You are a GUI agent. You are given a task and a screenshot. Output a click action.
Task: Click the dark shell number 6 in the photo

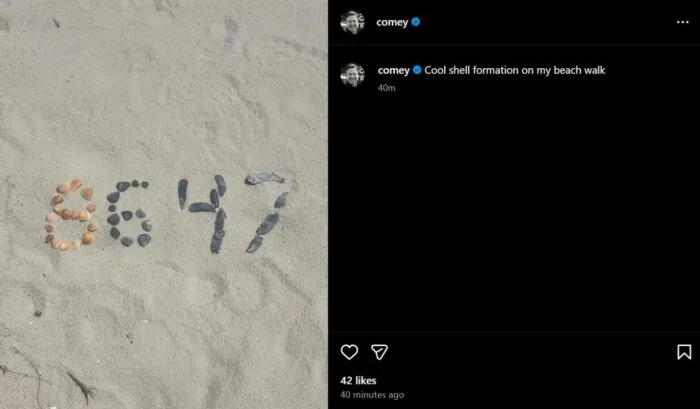click(129, 213)
